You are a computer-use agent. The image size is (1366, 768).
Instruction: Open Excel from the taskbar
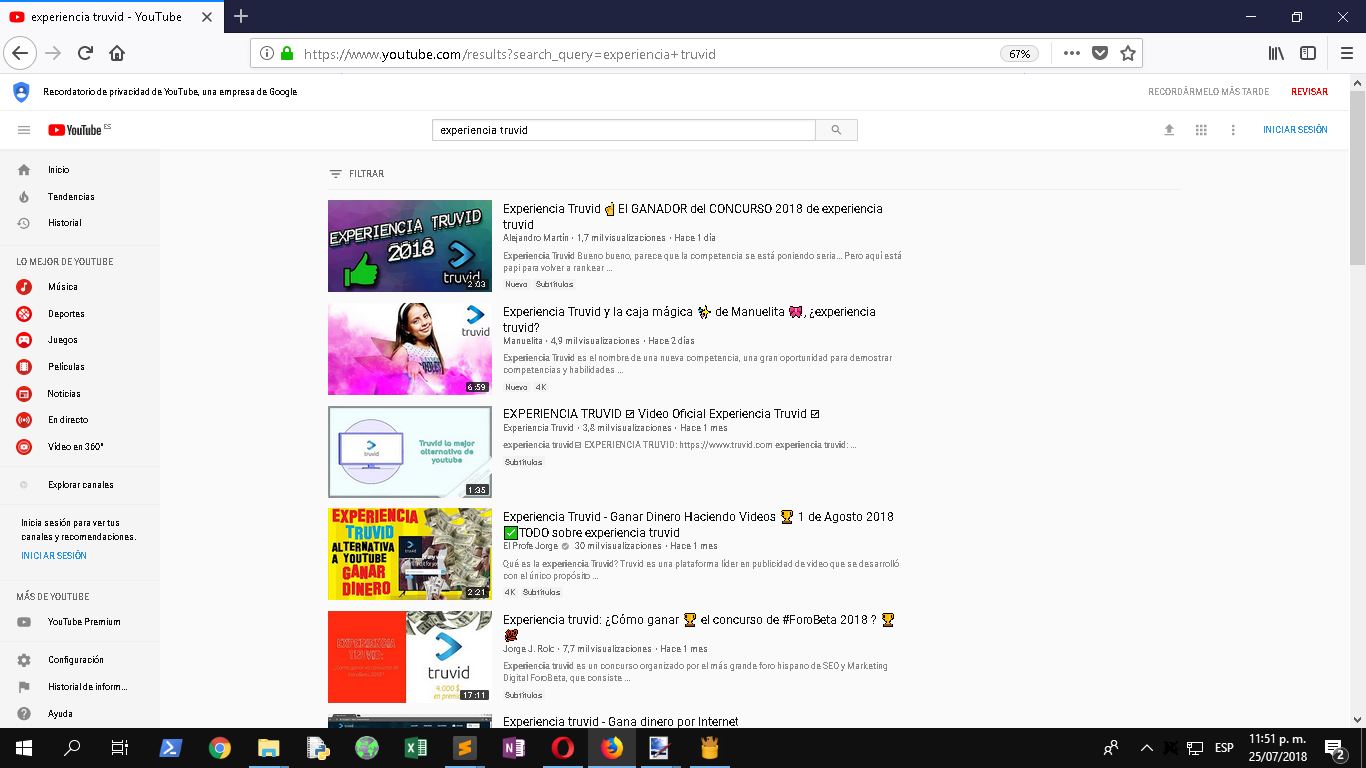click(x=415, y=747)
